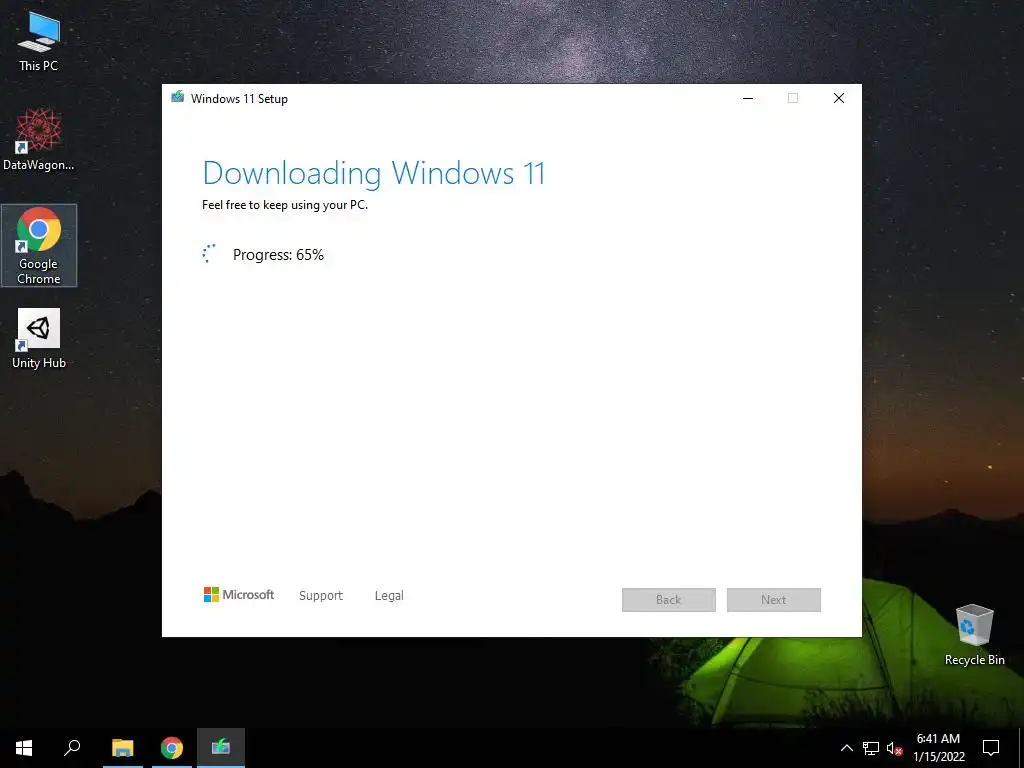Open the Action Center notifications icon
This screenshot has width=1024, height=768.
click(x=991, y=748)
